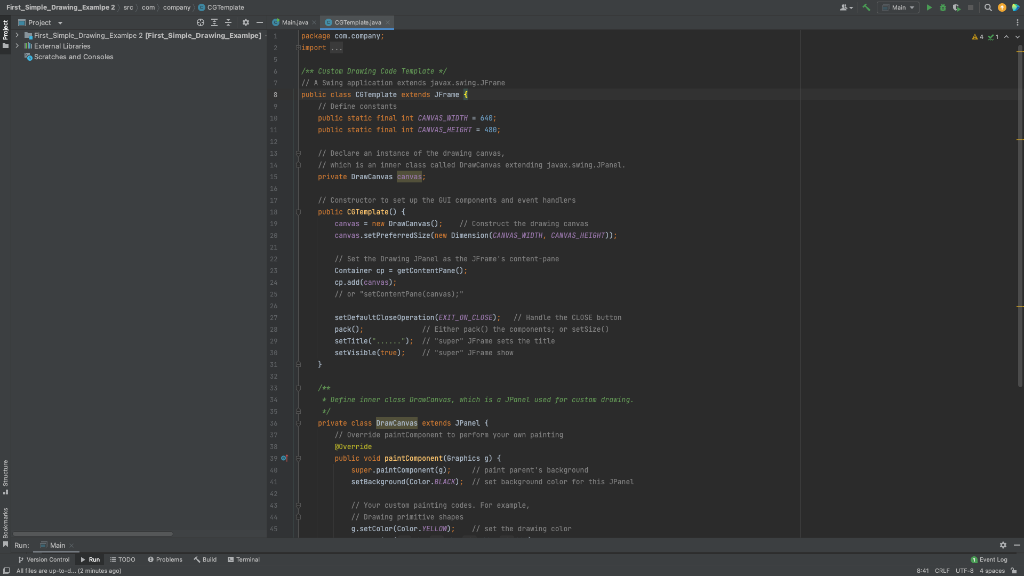This screenshot has width=1024, height=576.
Task: Click the Collapse All icon in Project panel
Action: [228, 22]
